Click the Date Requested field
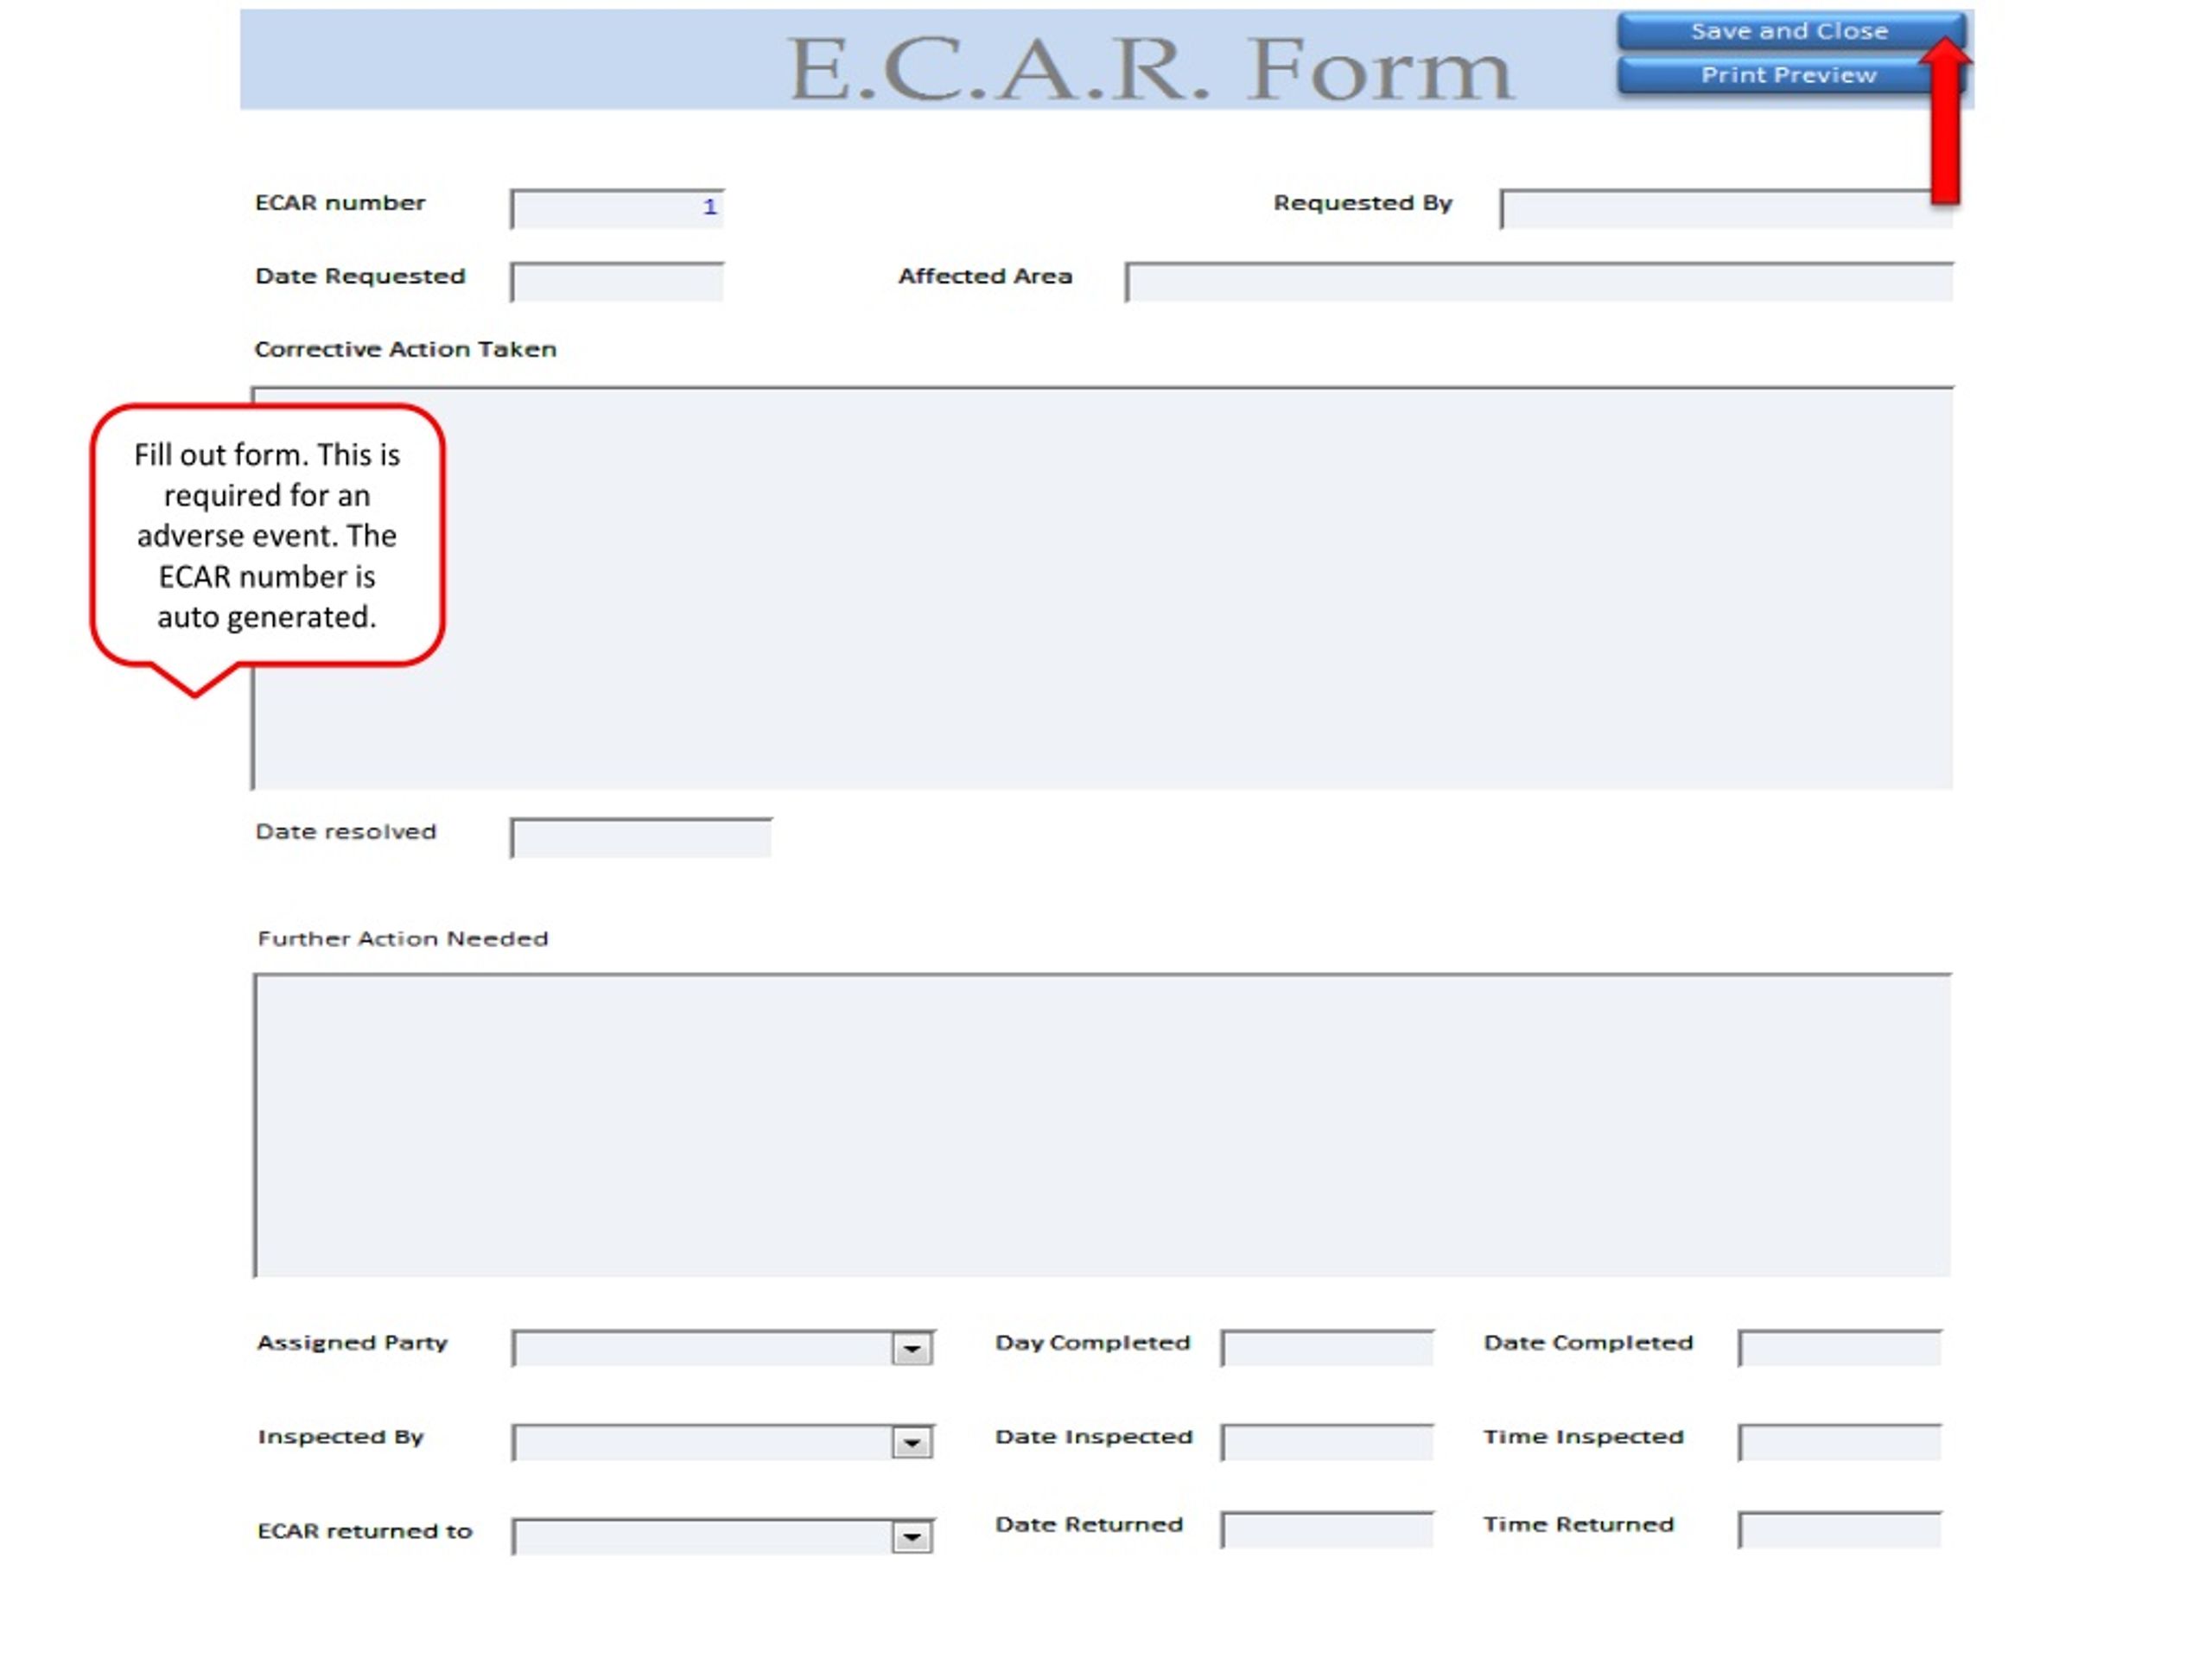Viewport: 2212px width, 1659px height. (x=617, y=282)
